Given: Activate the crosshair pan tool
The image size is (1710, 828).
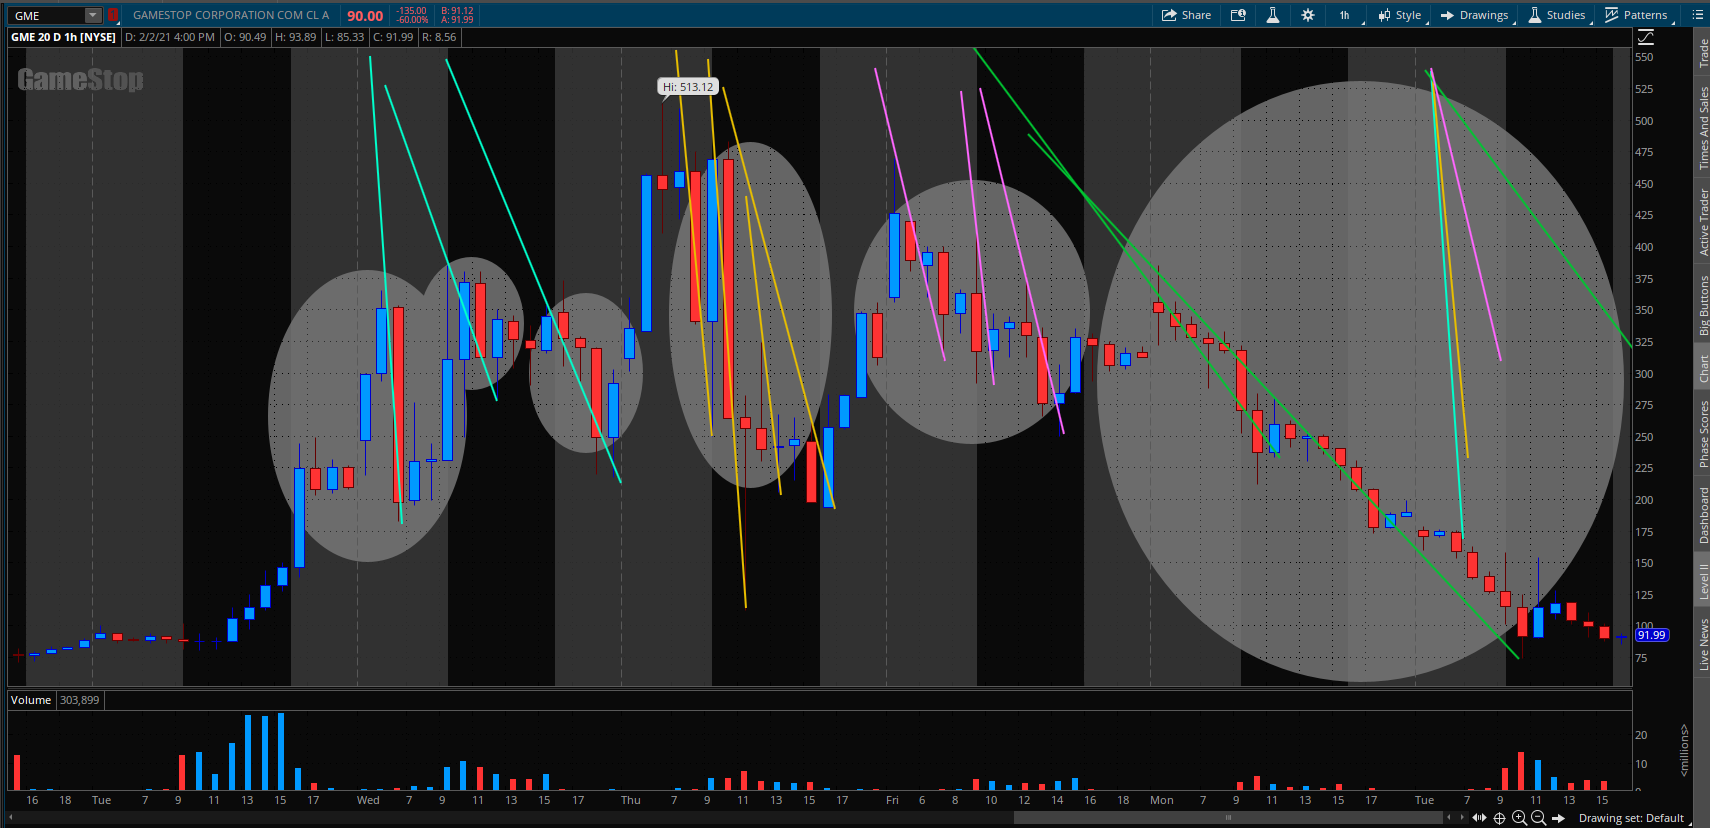Looking at the screenshot, I should coord(1499,818).
